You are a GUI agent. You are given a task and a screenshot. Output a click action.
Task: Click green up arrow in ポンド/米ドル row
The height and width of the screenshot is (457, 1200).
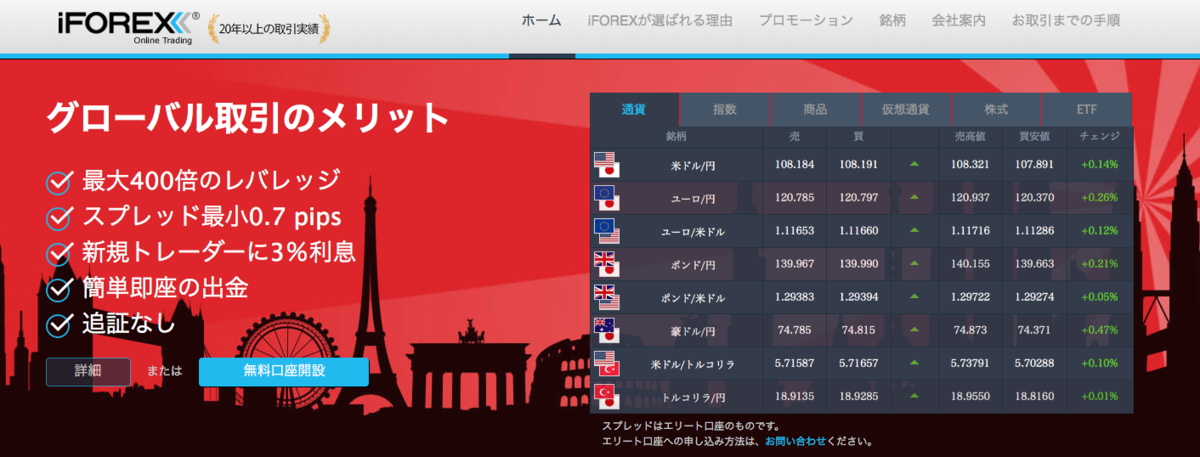(914, 297)
